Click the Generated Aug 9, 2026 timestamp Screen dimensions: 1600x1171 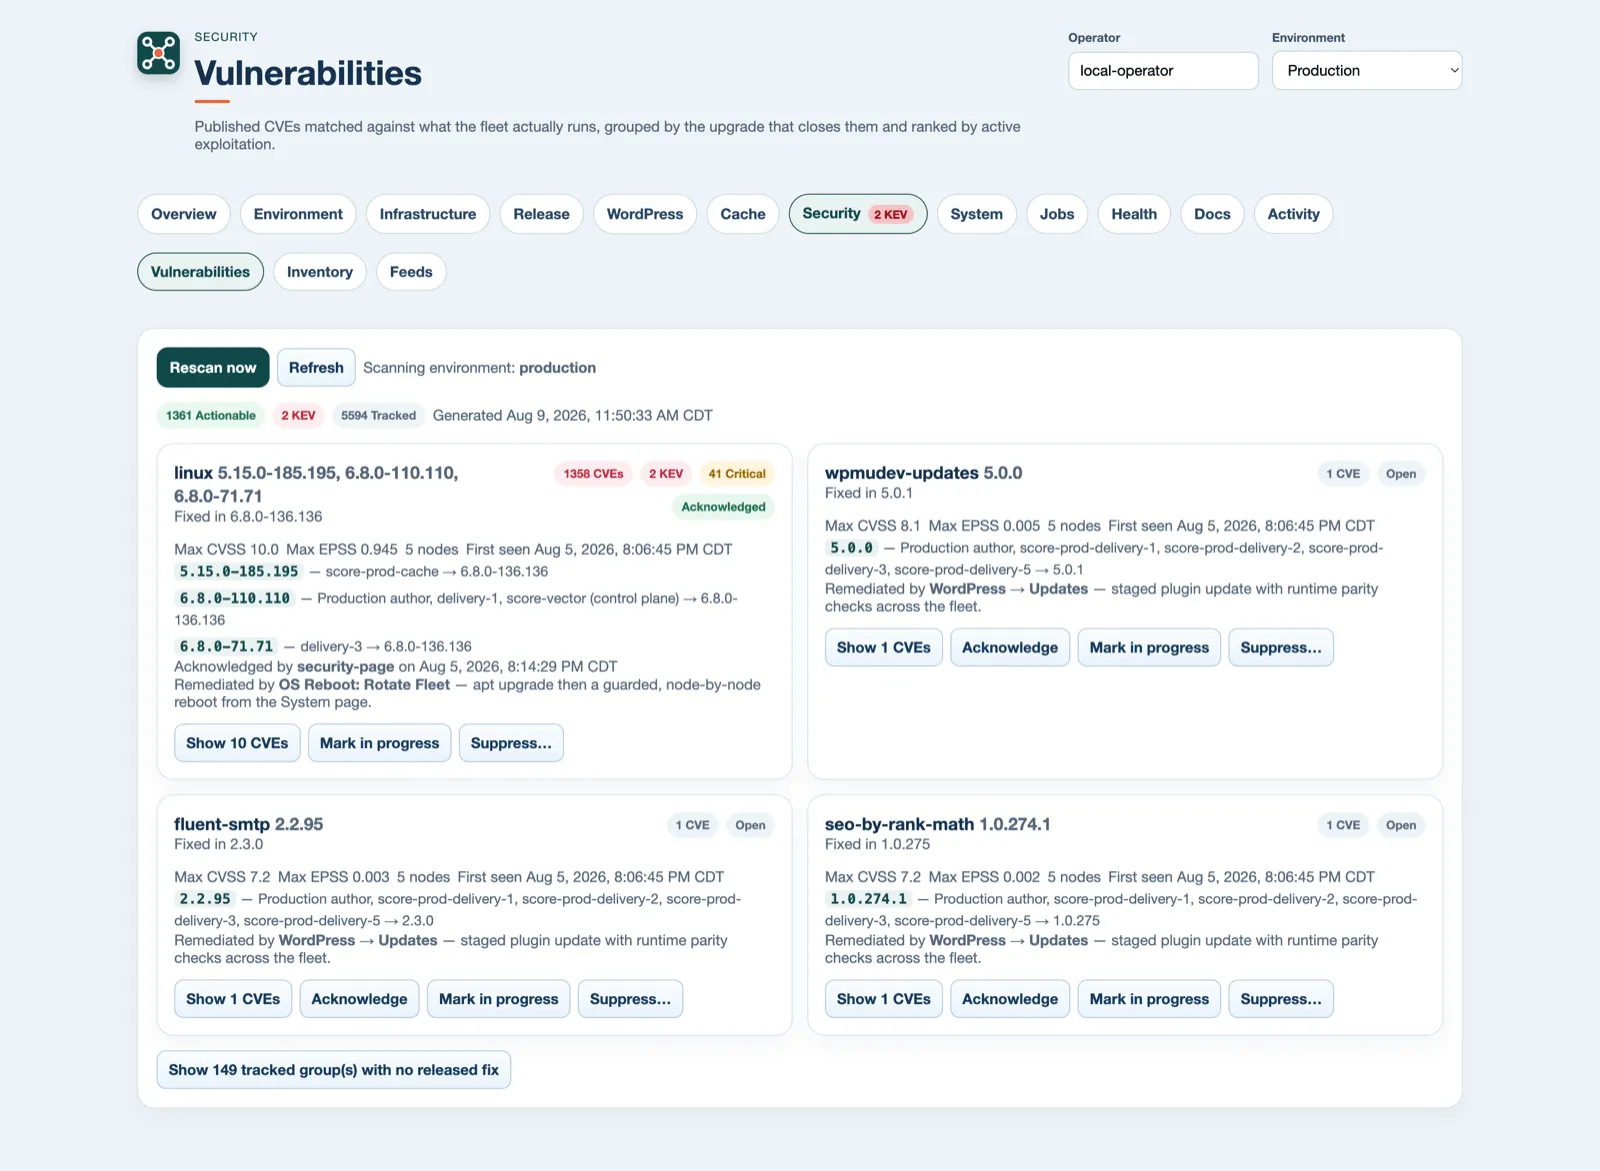572,415
